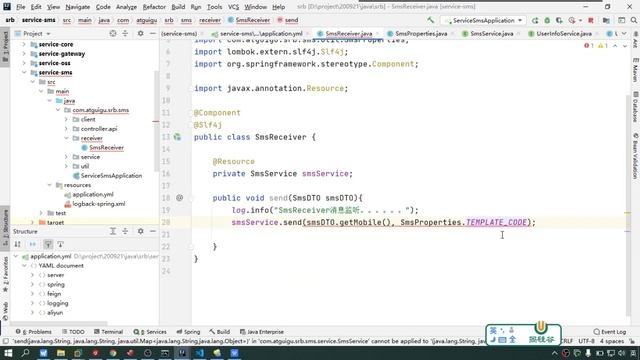The height and width of the screenshot is (360, 640).
Task: Jump to previous highlighted error arrow
Action: (x=615, y=46)
